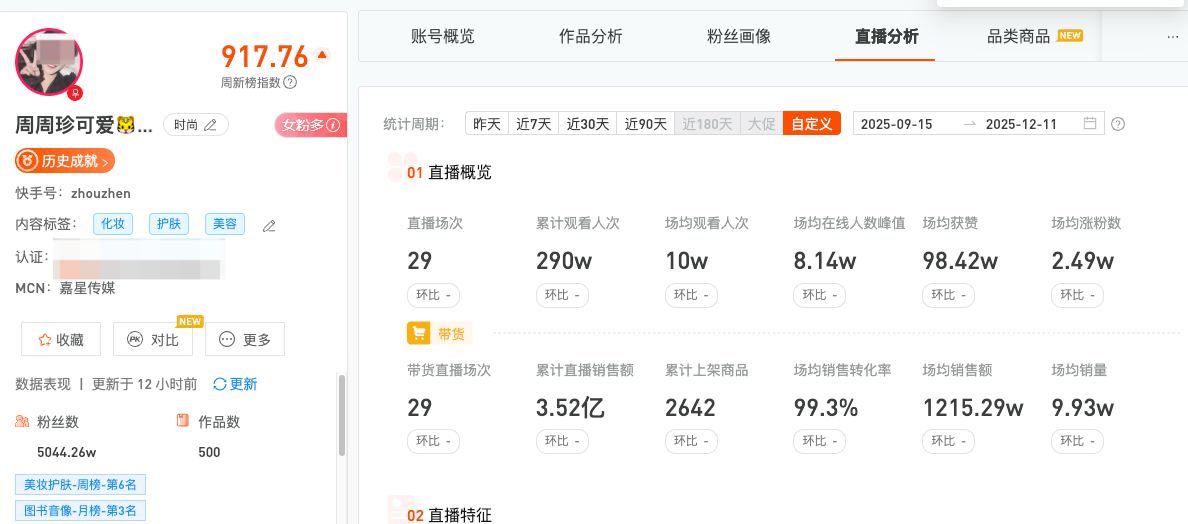Click the 嘉星传媒 MCN name
Image resolution: width=1188 pixels, height=524 pixels.
87,289
